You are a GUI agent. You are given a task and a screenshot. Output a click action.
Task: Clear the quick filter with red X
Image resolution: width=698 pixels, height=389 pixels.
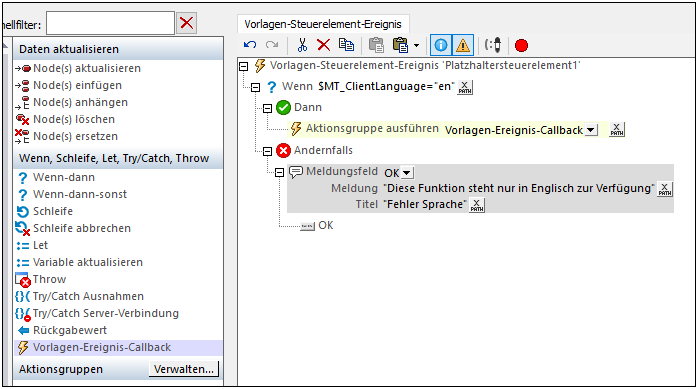[187, 23]
